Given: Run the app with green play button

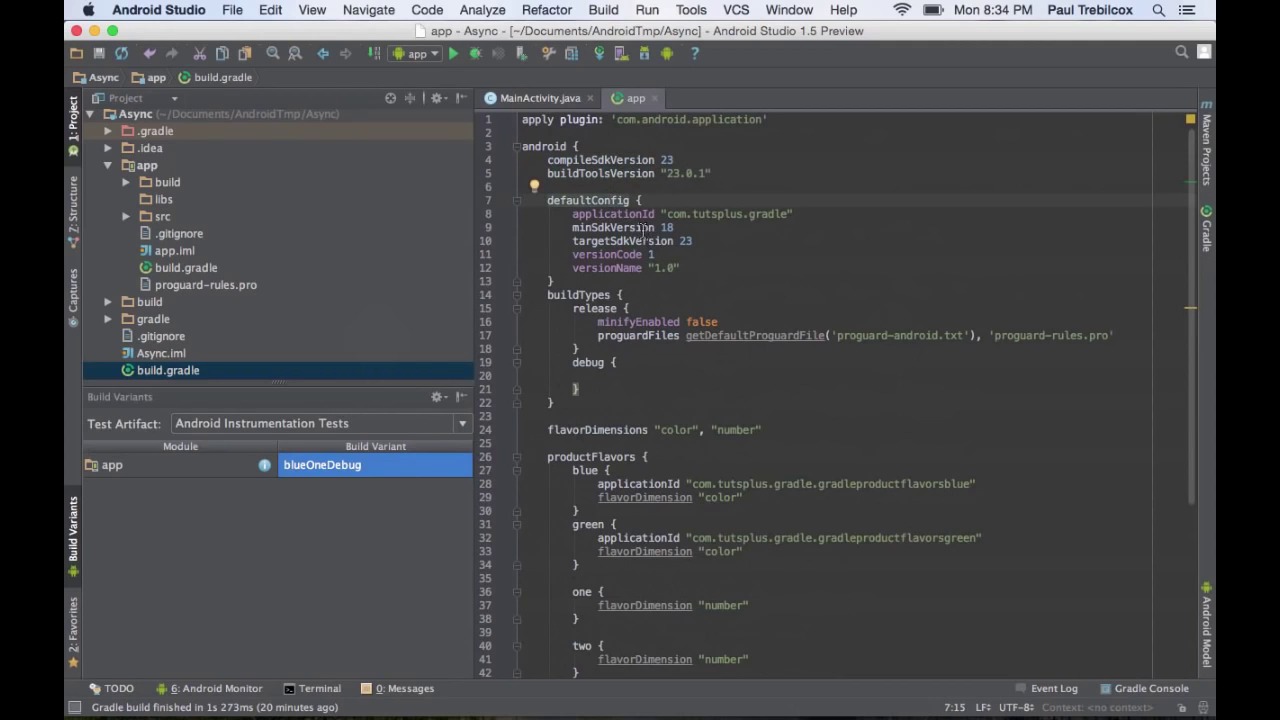Looking at the screenshot, I should (x=453, y=54).
